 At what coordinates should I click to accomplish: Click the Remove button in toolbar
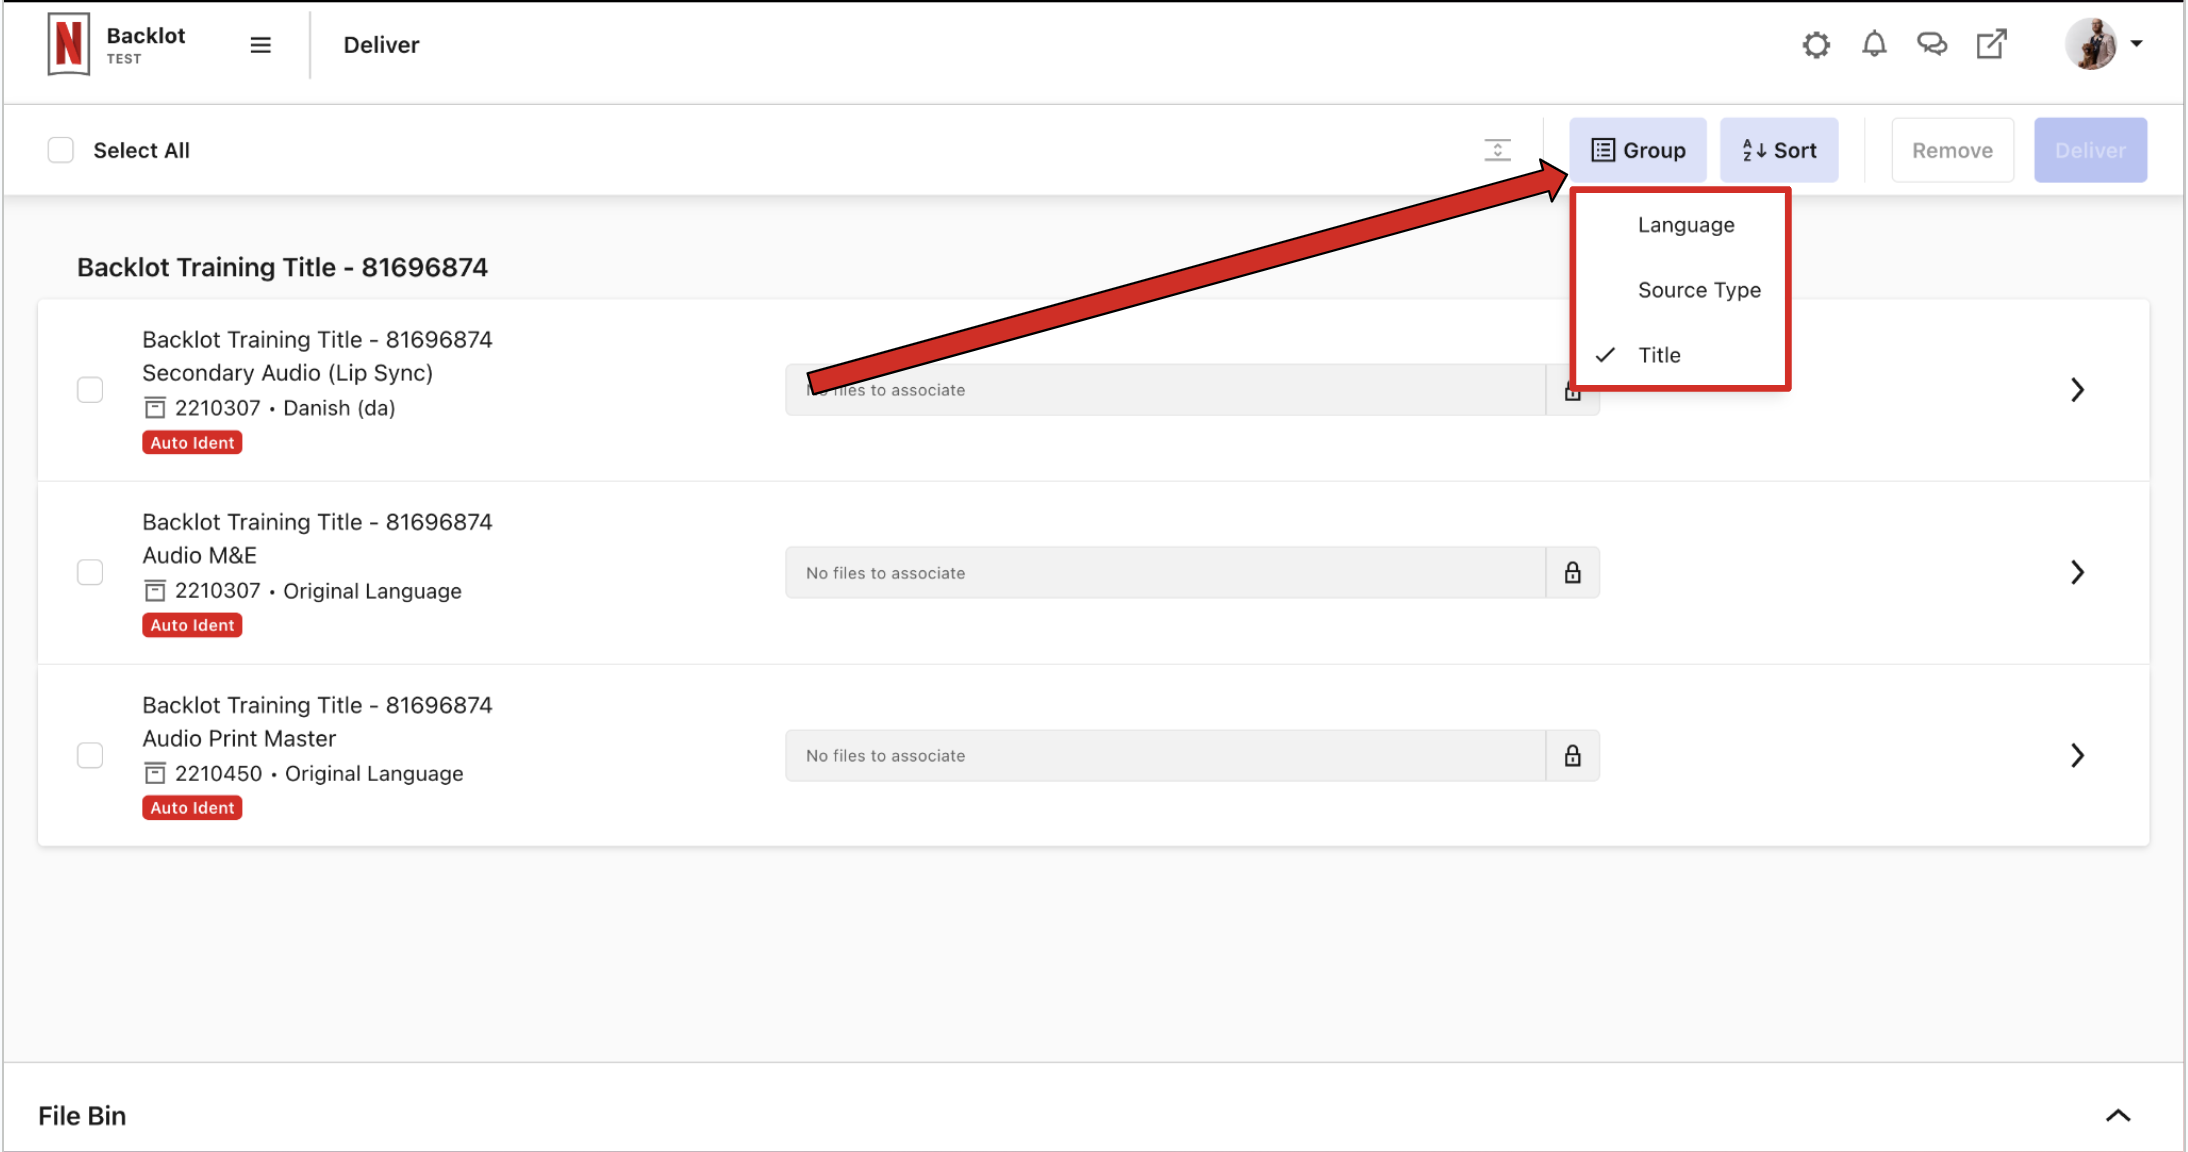click(x=1951, y=149)
